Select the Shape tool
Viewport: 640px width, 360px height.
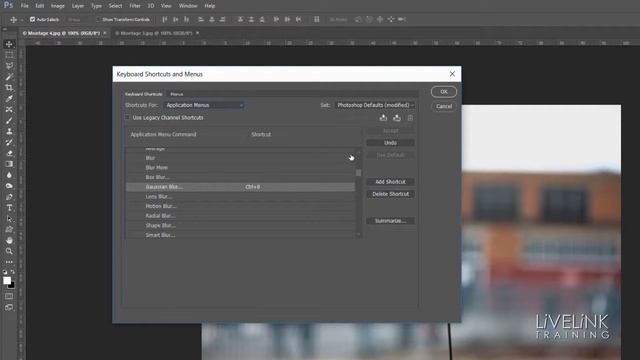pyautogui.click(x=9, y=229)
